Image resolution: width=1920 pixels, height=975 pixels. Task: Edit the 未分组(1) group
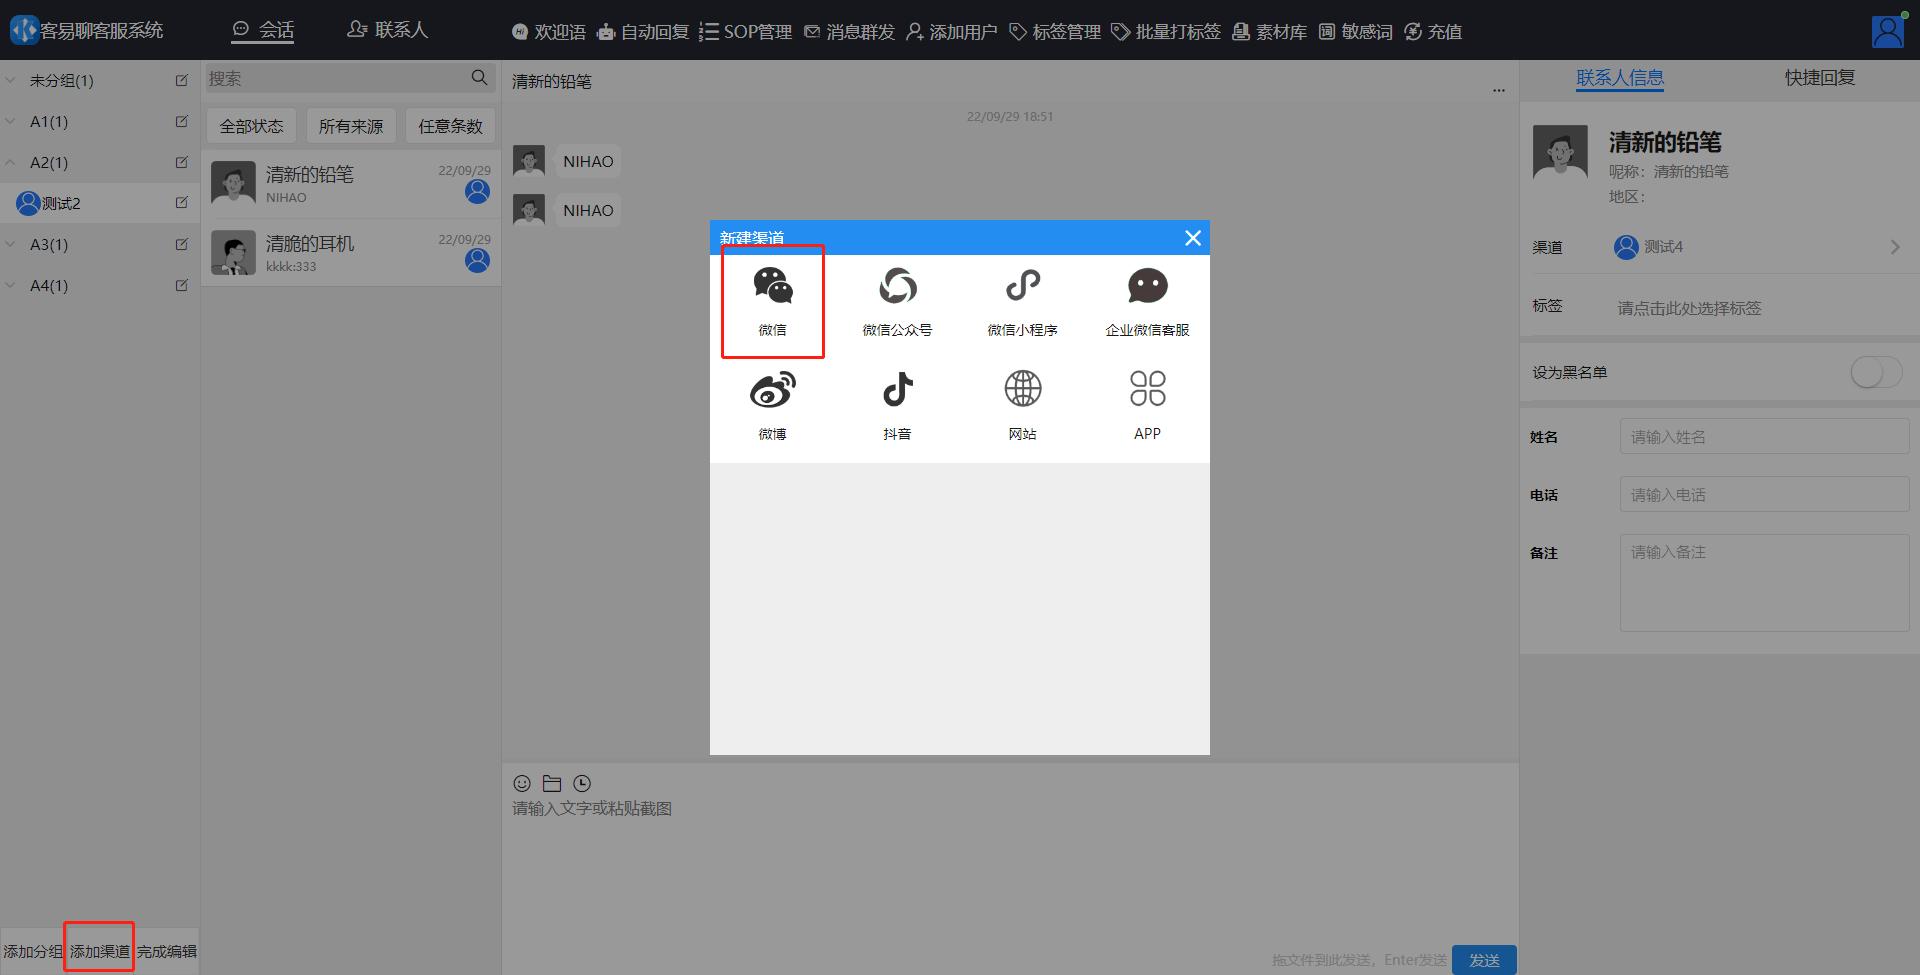[181, 80]
